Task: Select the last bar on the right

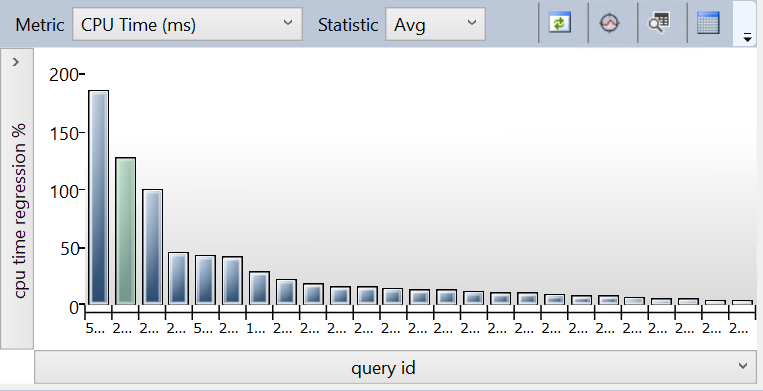Action: click(742, 302)
